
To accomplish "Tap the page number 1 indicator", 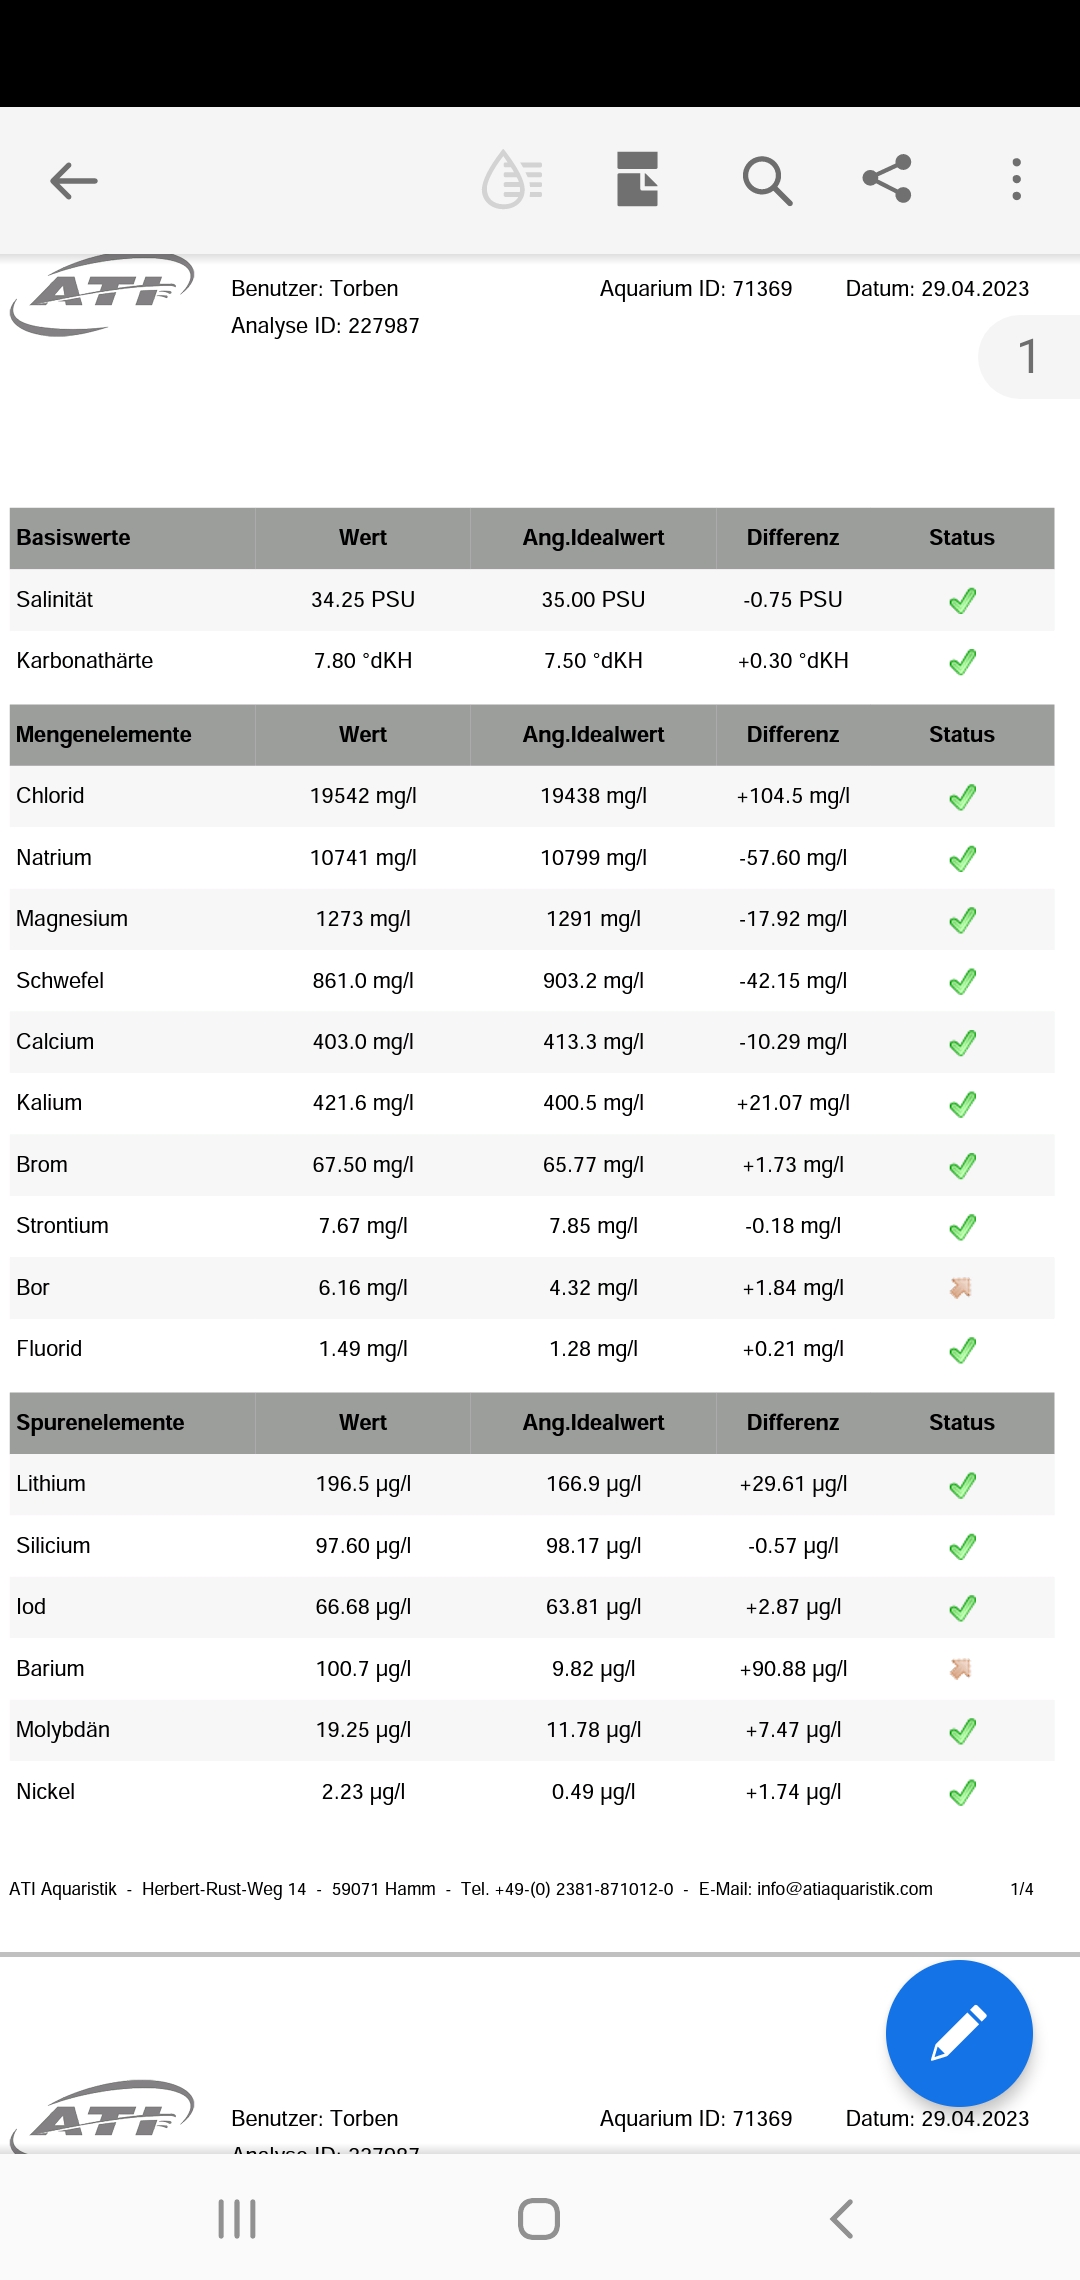I will coord(1028,357).
